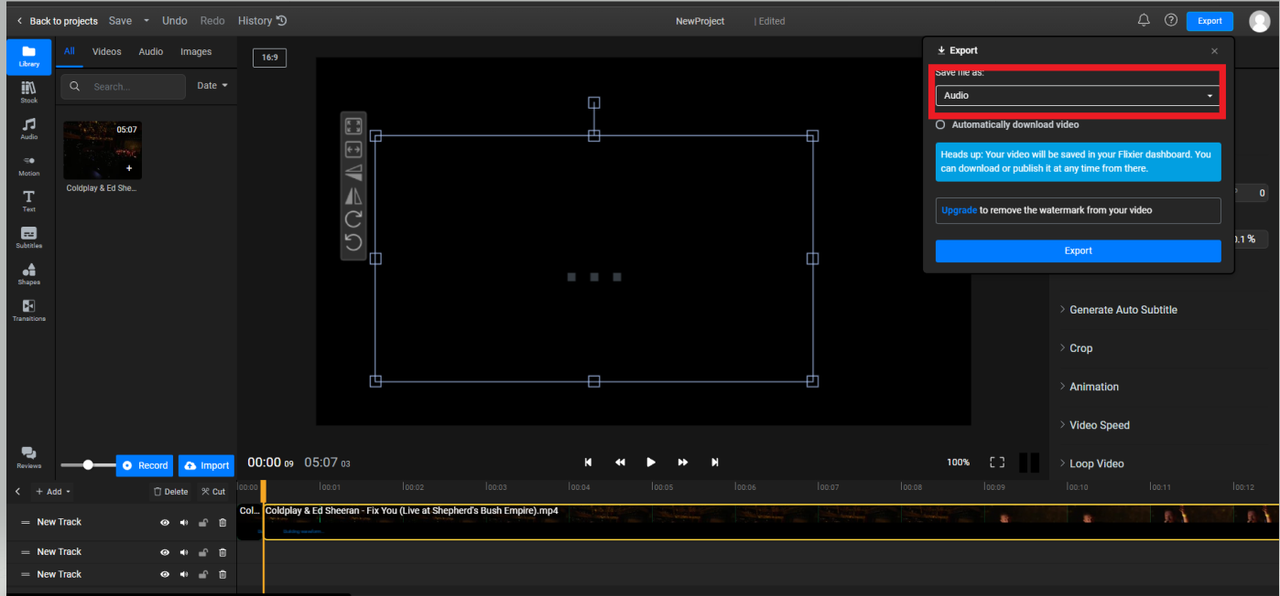Enable Automatically download video option

click(940, 125)
